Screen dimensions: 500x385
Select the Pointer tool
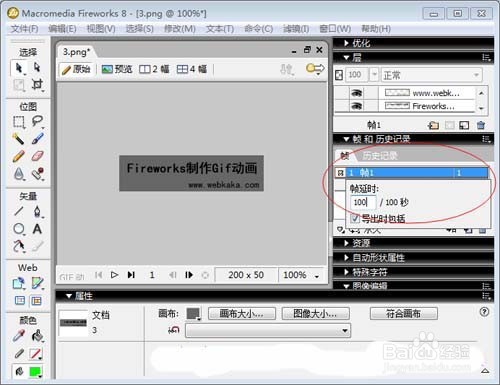[x=19, y=68]
